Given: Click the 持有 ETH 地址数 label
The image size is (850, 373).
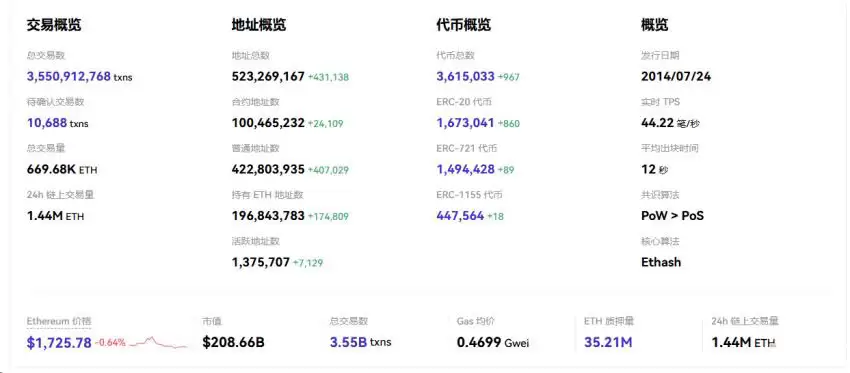Looking at the screenshot, I should pos(267,195).
